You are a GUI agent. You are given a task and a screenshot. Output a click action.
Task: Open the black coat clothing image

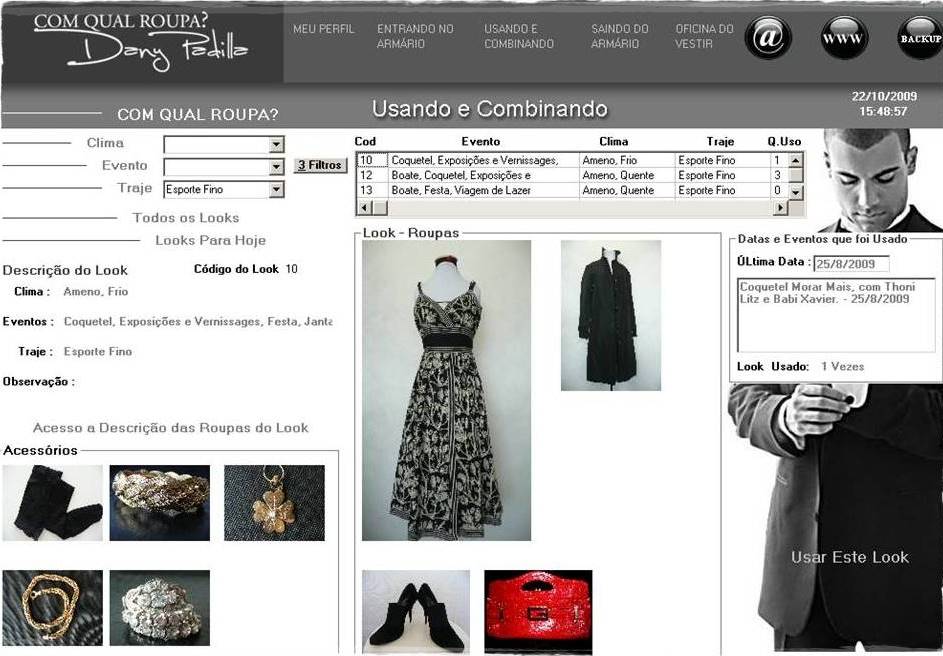coord(610,315)
